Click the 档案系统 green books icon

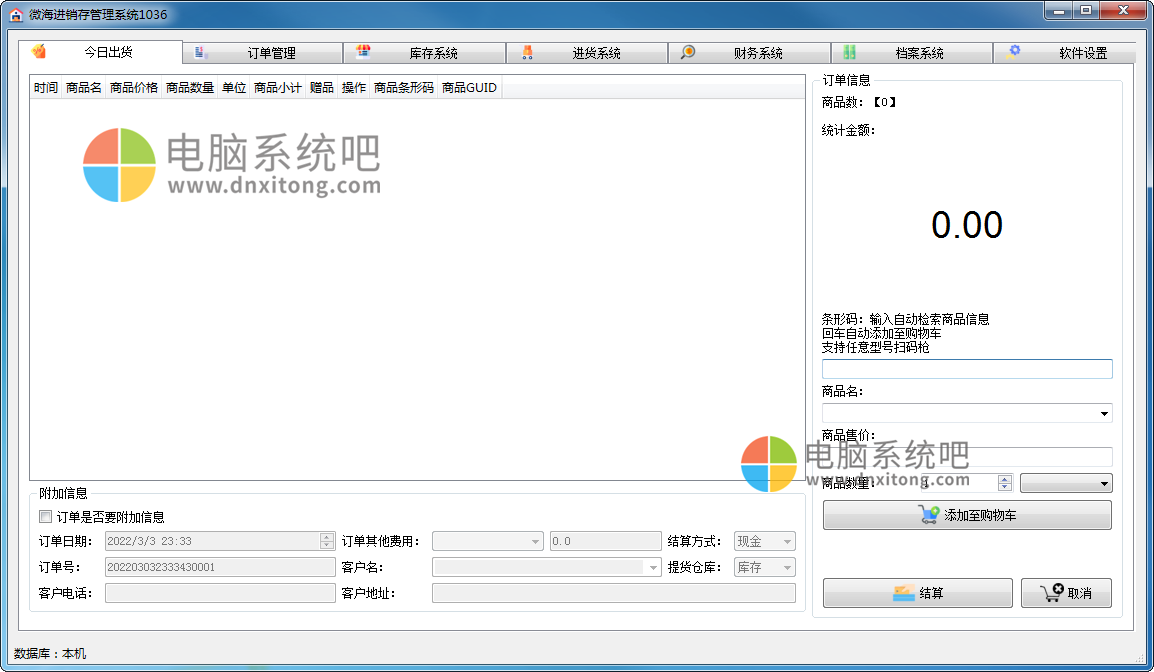coord(849,52)
